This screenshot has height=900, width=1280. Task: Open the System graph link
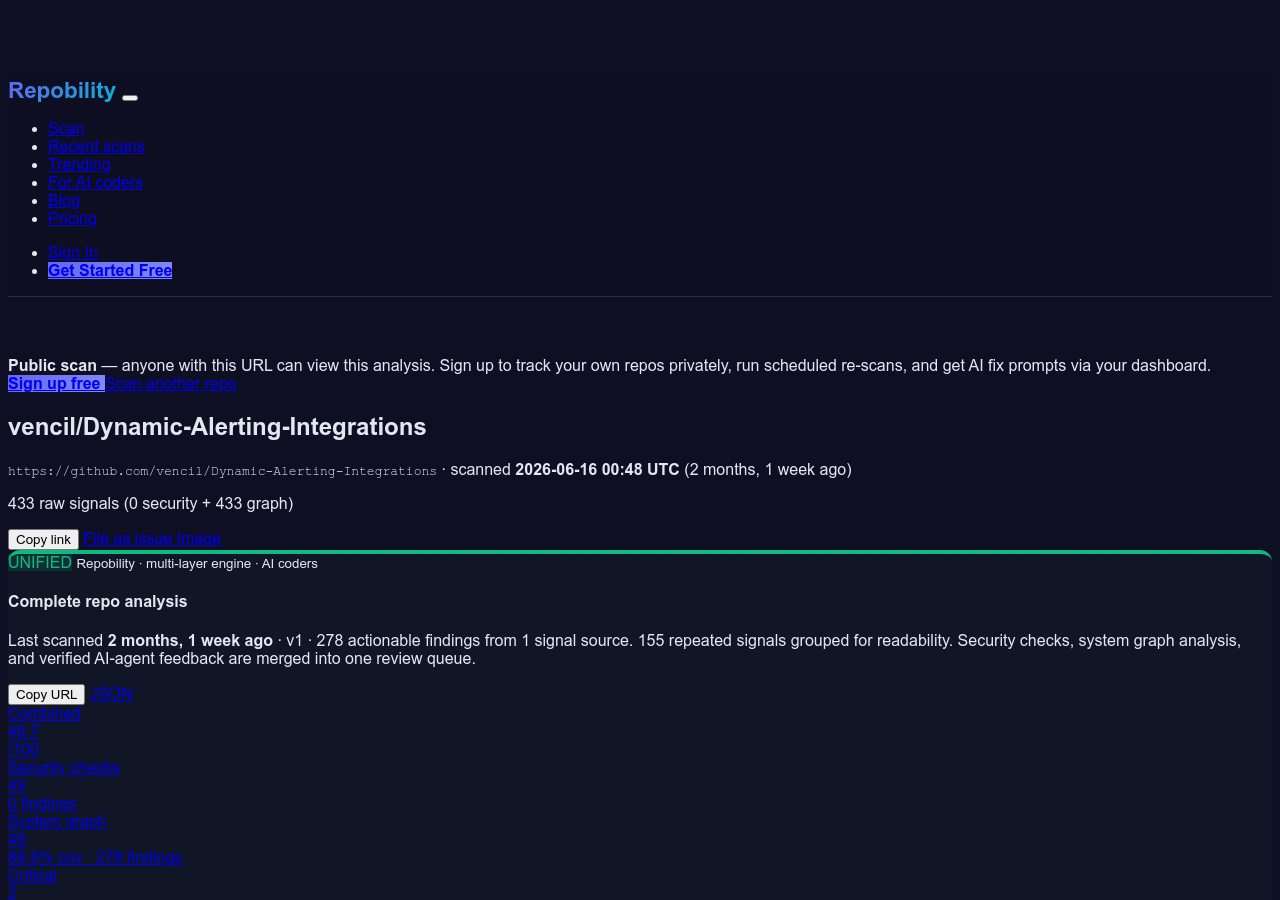point(57,821)
